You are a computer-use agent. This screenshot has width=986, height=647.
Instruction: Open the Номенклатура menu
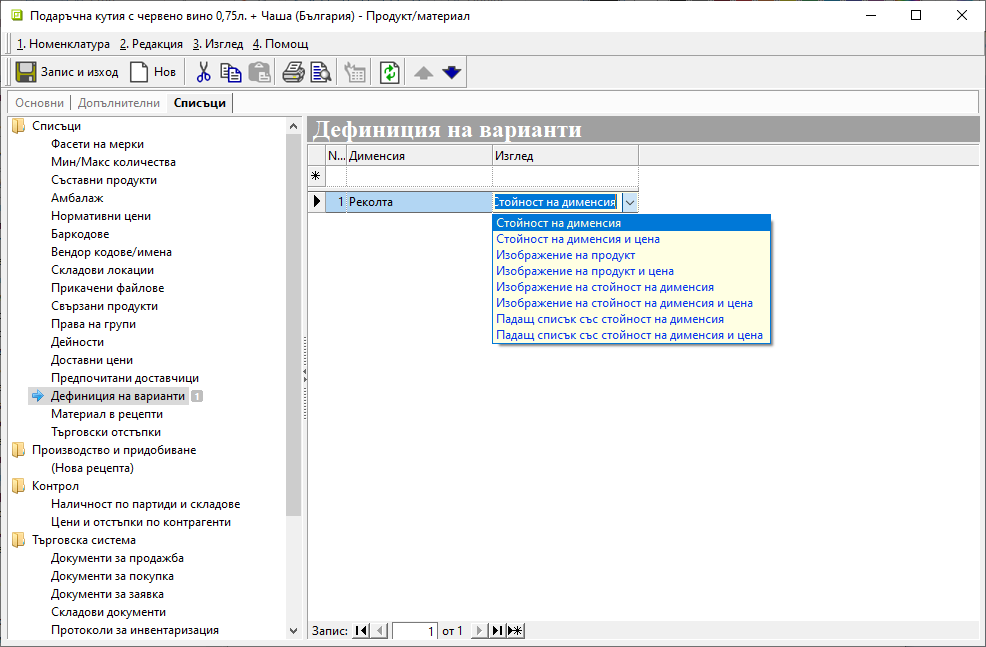coord(62,44)
